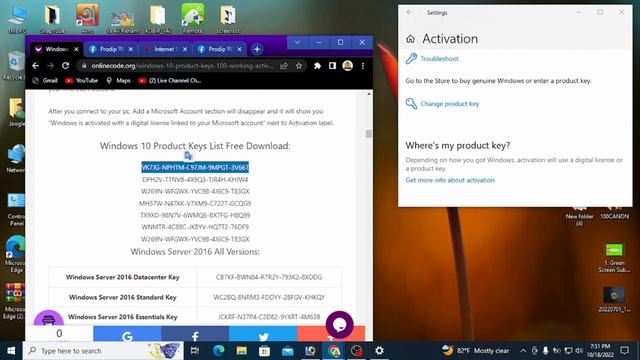Viewport: 640px width, 360px height.
Task: Share page via the Facebook button
Action: [195, 335]
